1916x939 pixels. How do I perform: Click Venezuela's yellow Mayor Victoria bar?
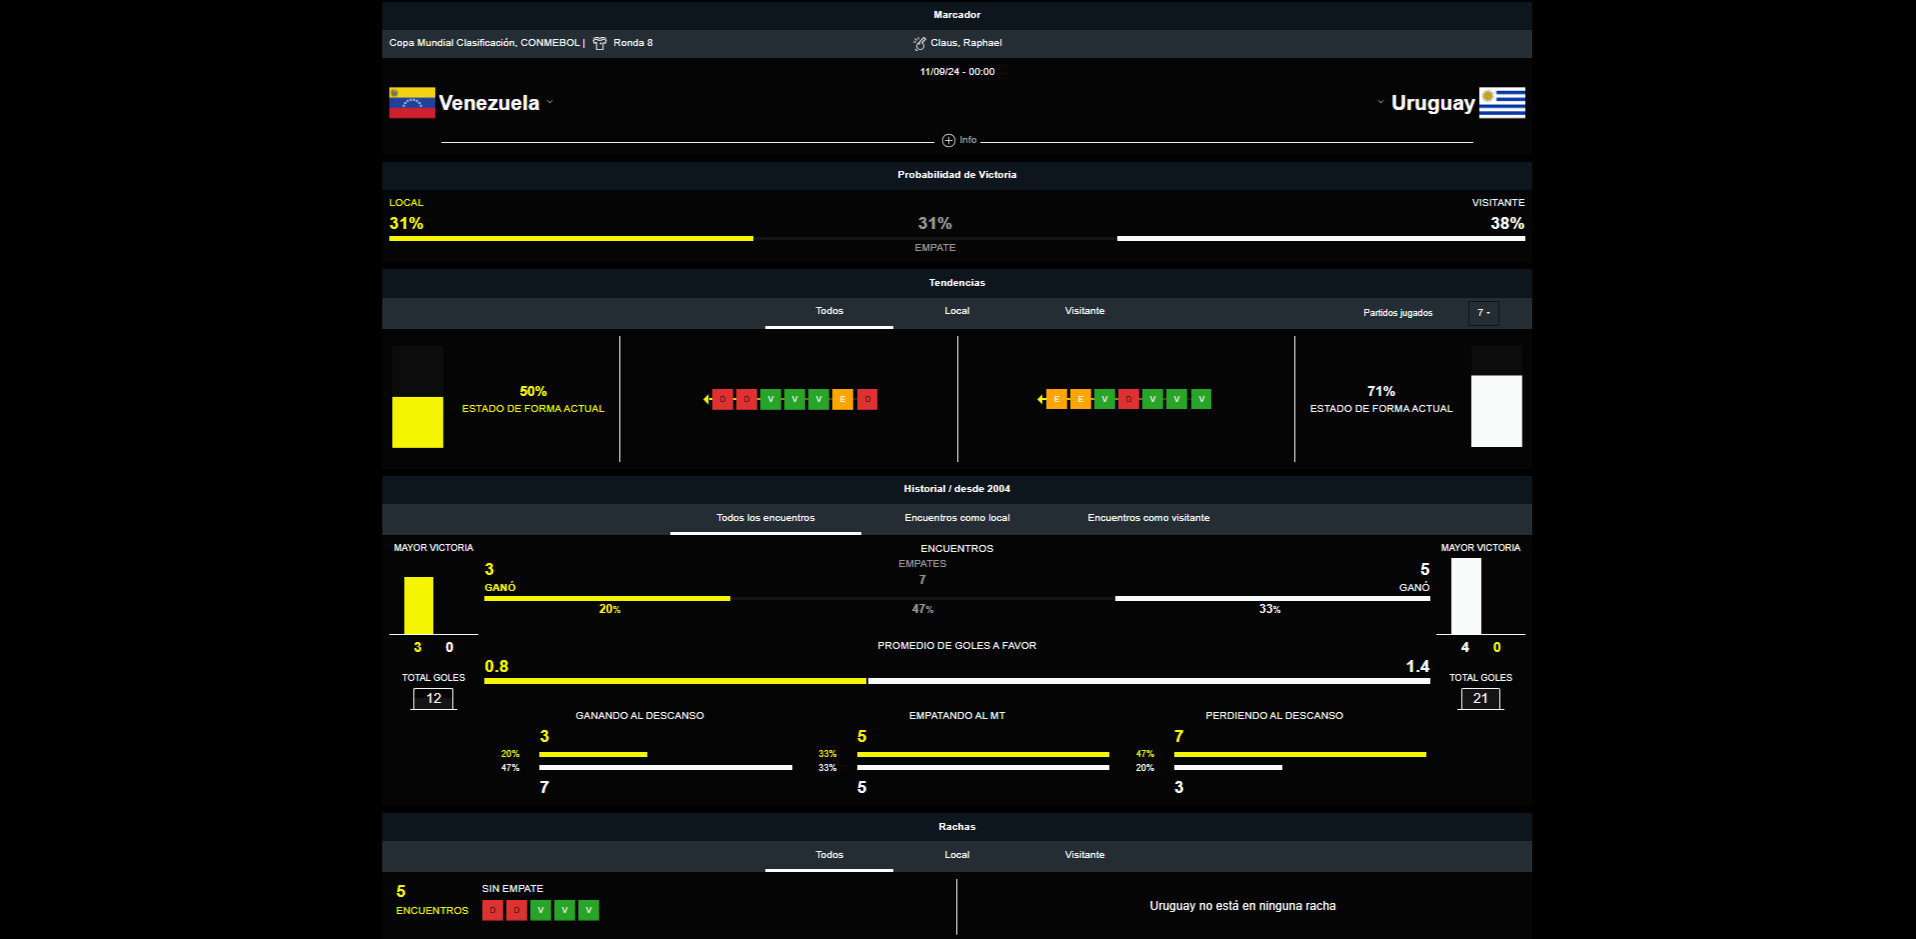tap(418, 605)
